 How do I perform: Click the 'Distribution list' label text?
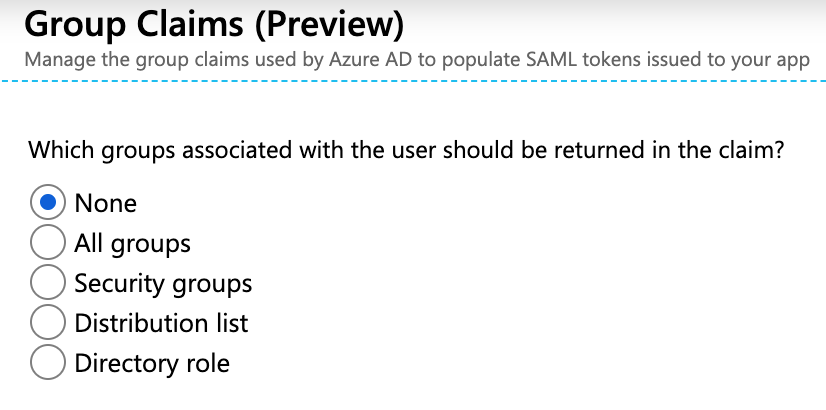[x=161, y=323]
